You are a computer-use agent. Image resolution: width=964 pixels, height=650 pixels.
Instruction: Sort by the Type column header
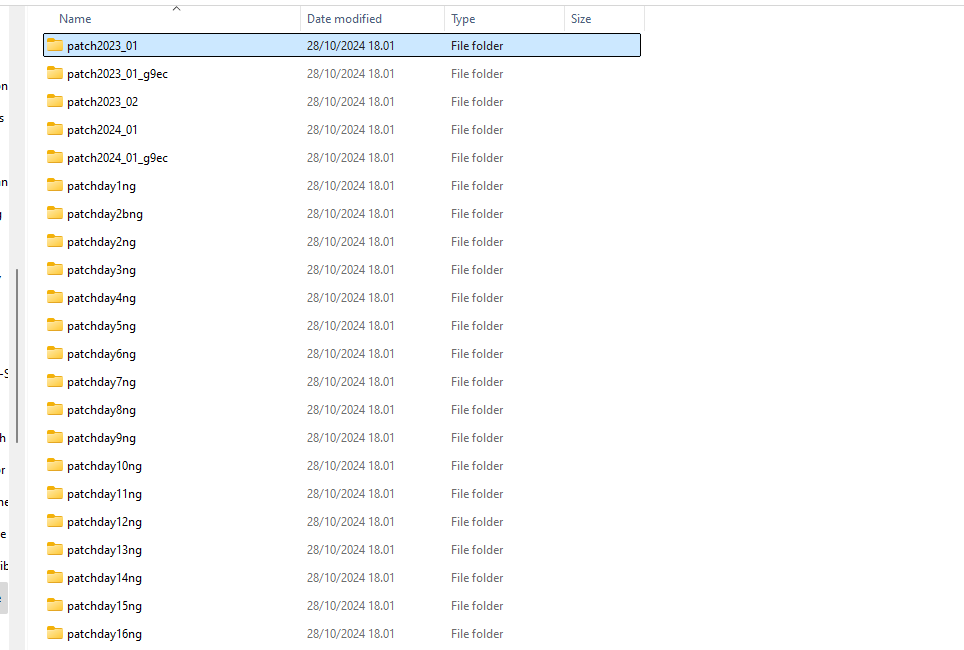(463, 19)
